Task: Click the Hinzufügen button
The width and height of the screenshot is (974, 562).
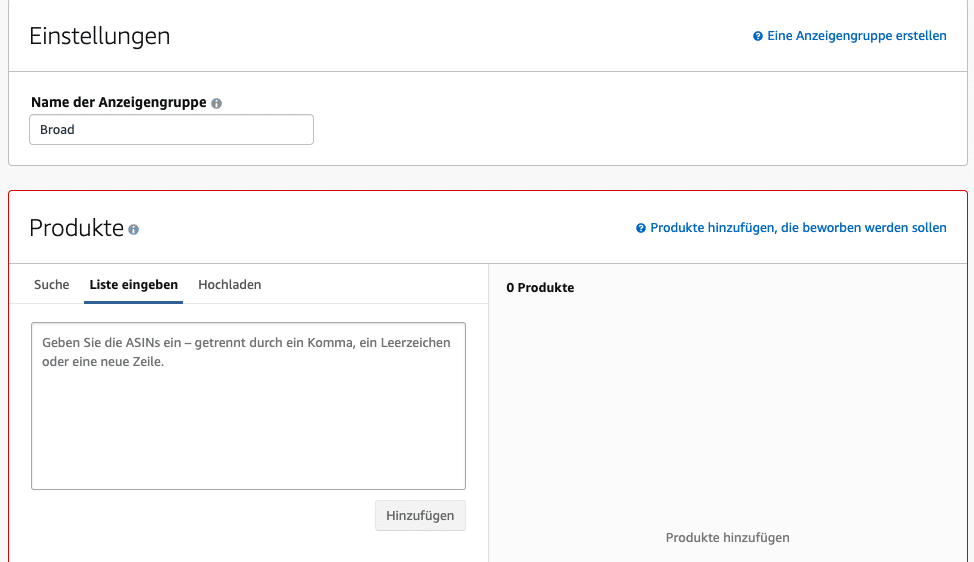Action: click(420, 515)
